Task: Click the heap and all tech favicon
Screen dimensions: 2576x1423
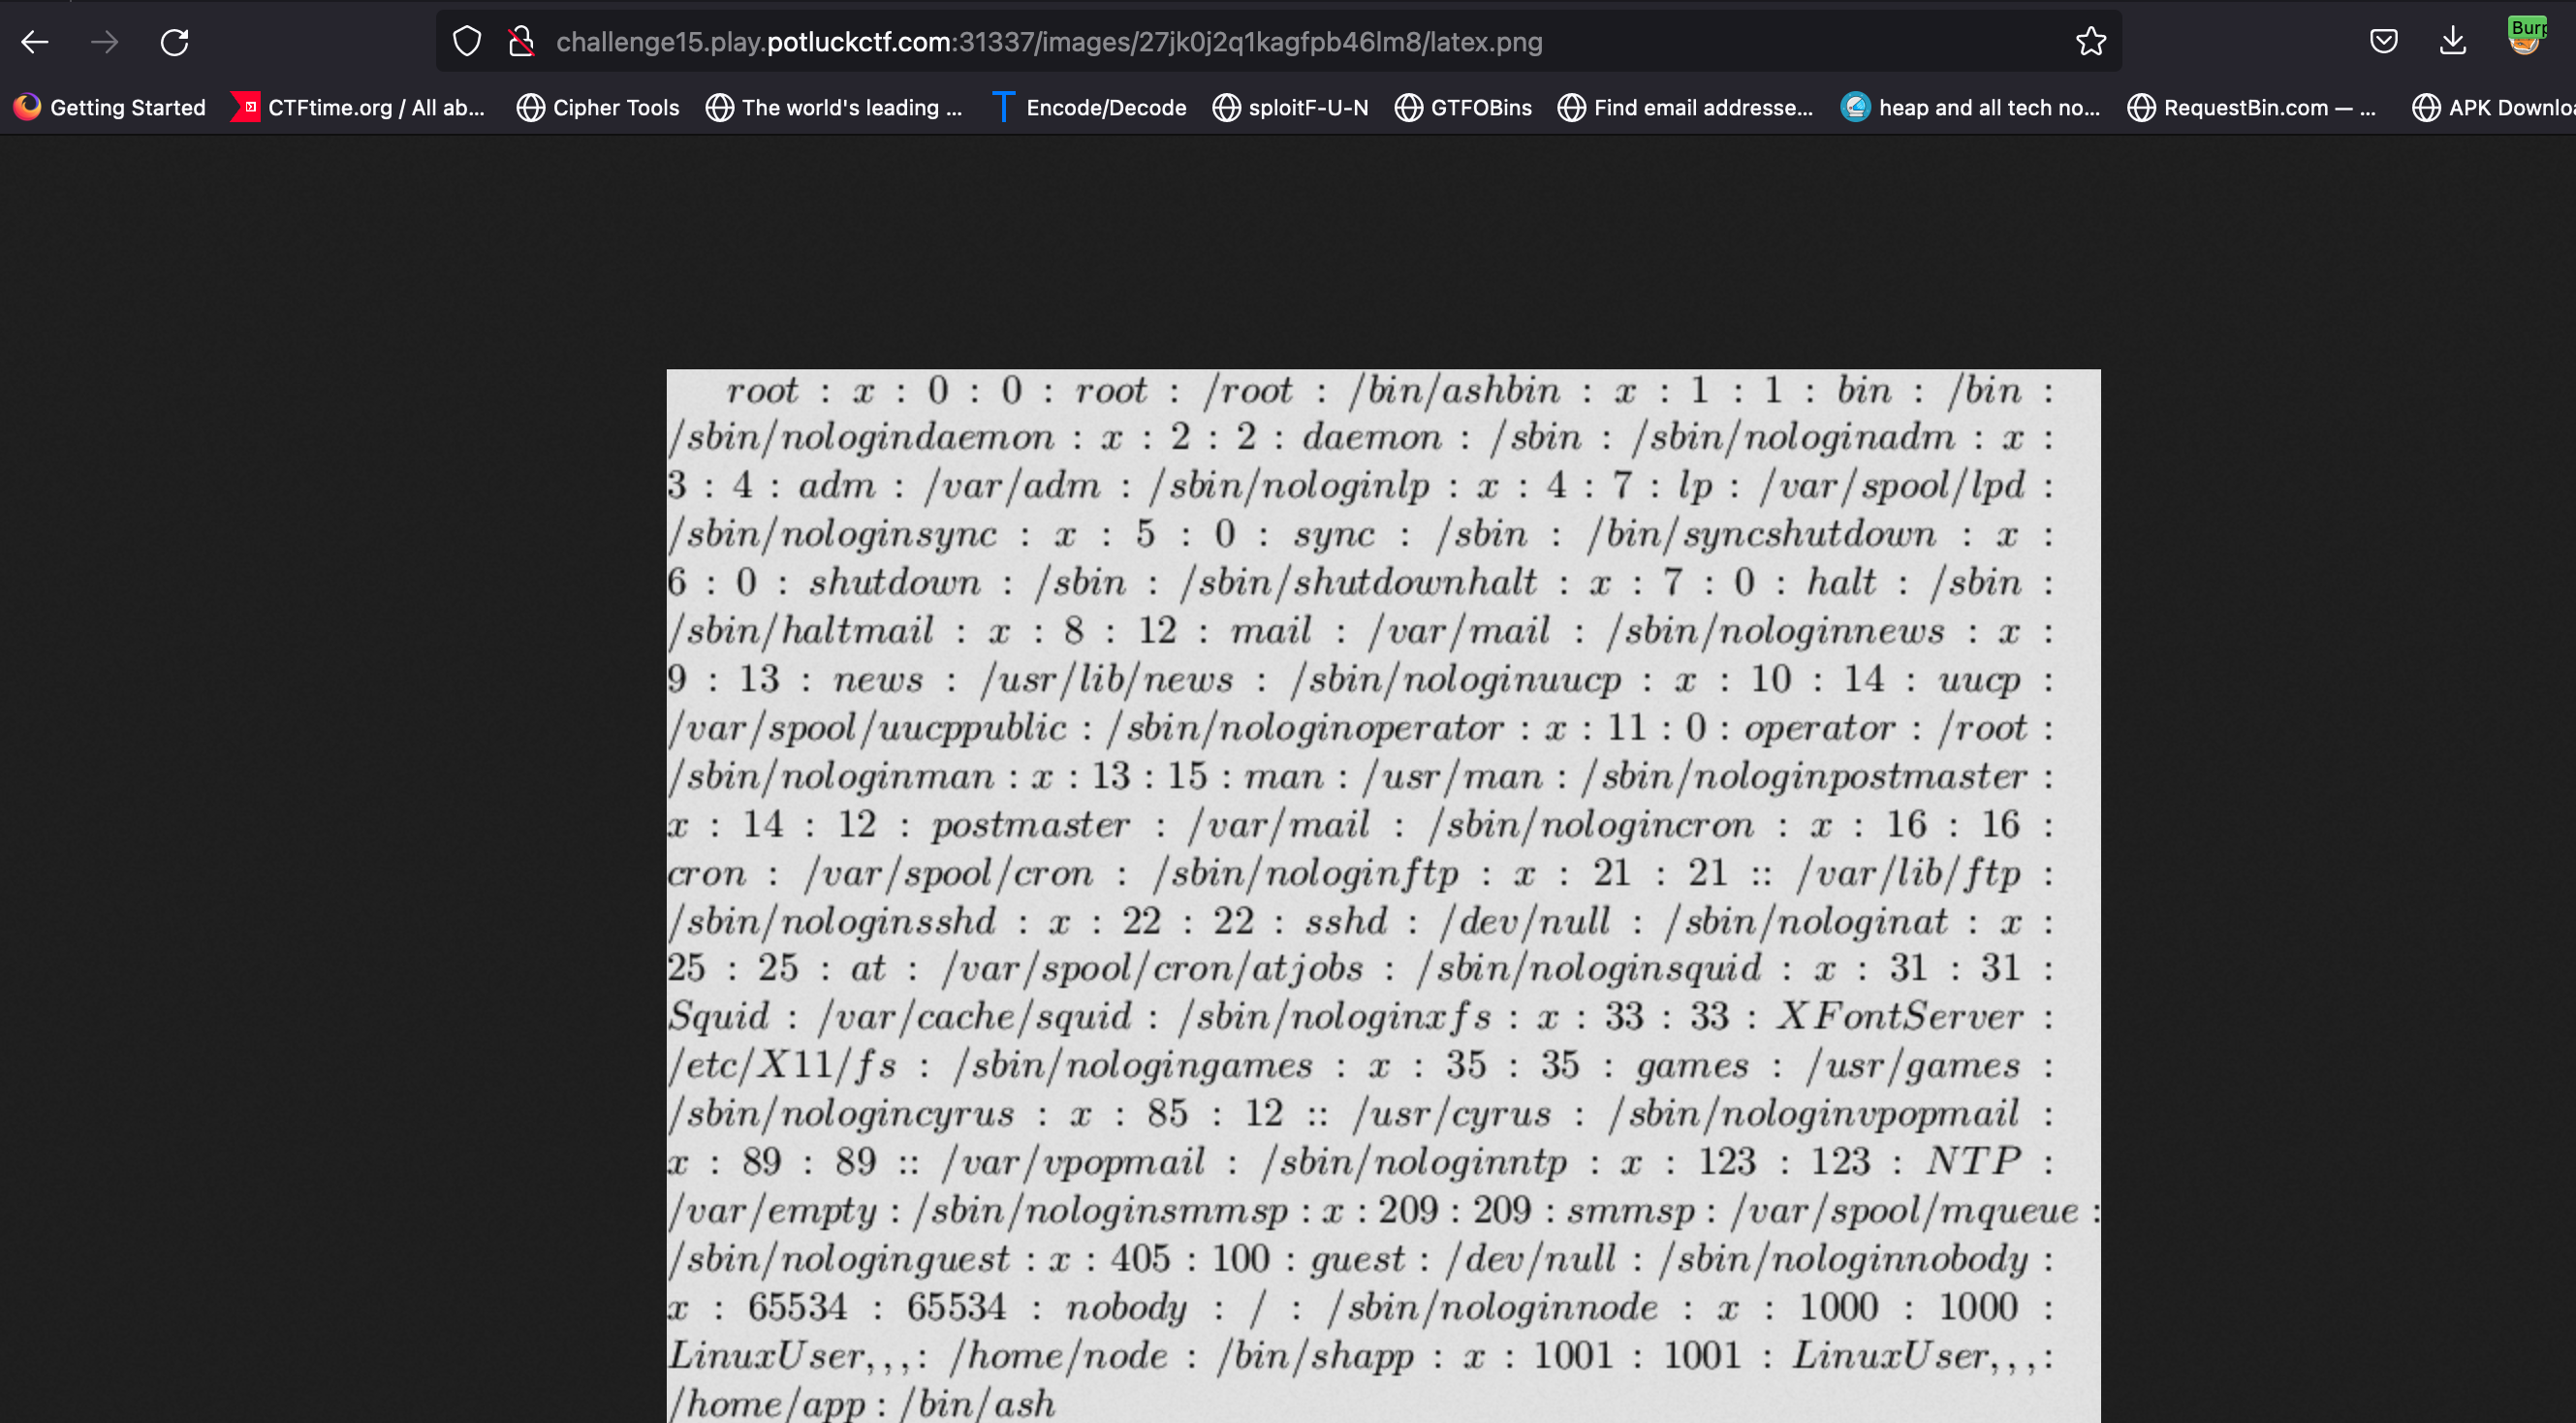Action: tap(1855, 107)
